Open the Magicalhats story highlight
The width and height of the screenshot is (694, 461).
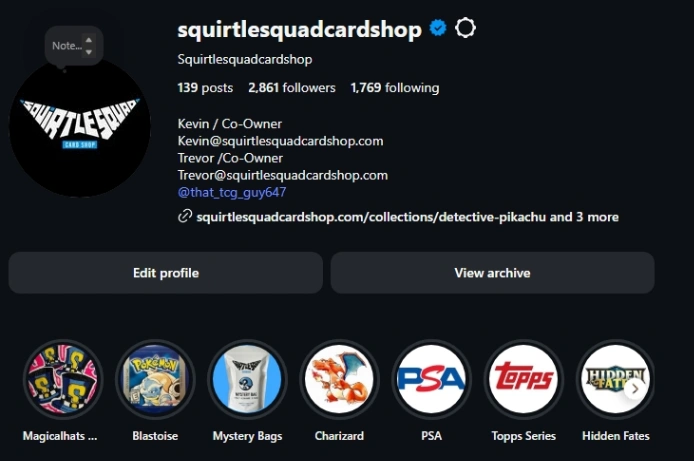coord(63,379)
